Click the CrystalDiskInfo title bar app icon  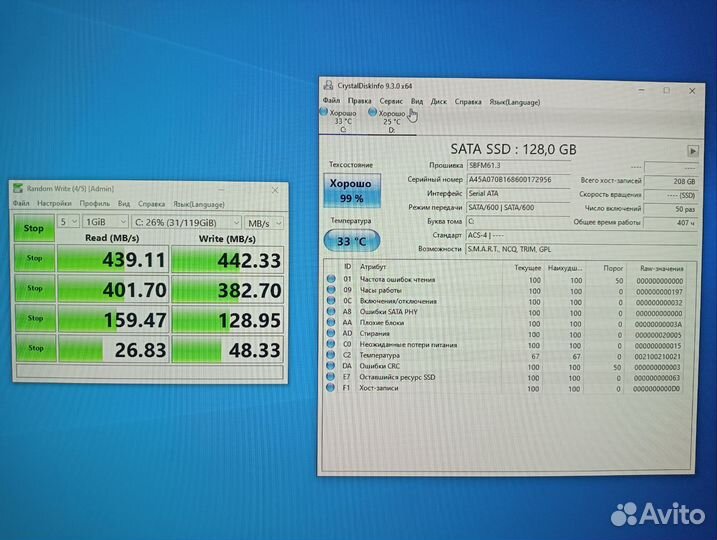pos(328,85)
